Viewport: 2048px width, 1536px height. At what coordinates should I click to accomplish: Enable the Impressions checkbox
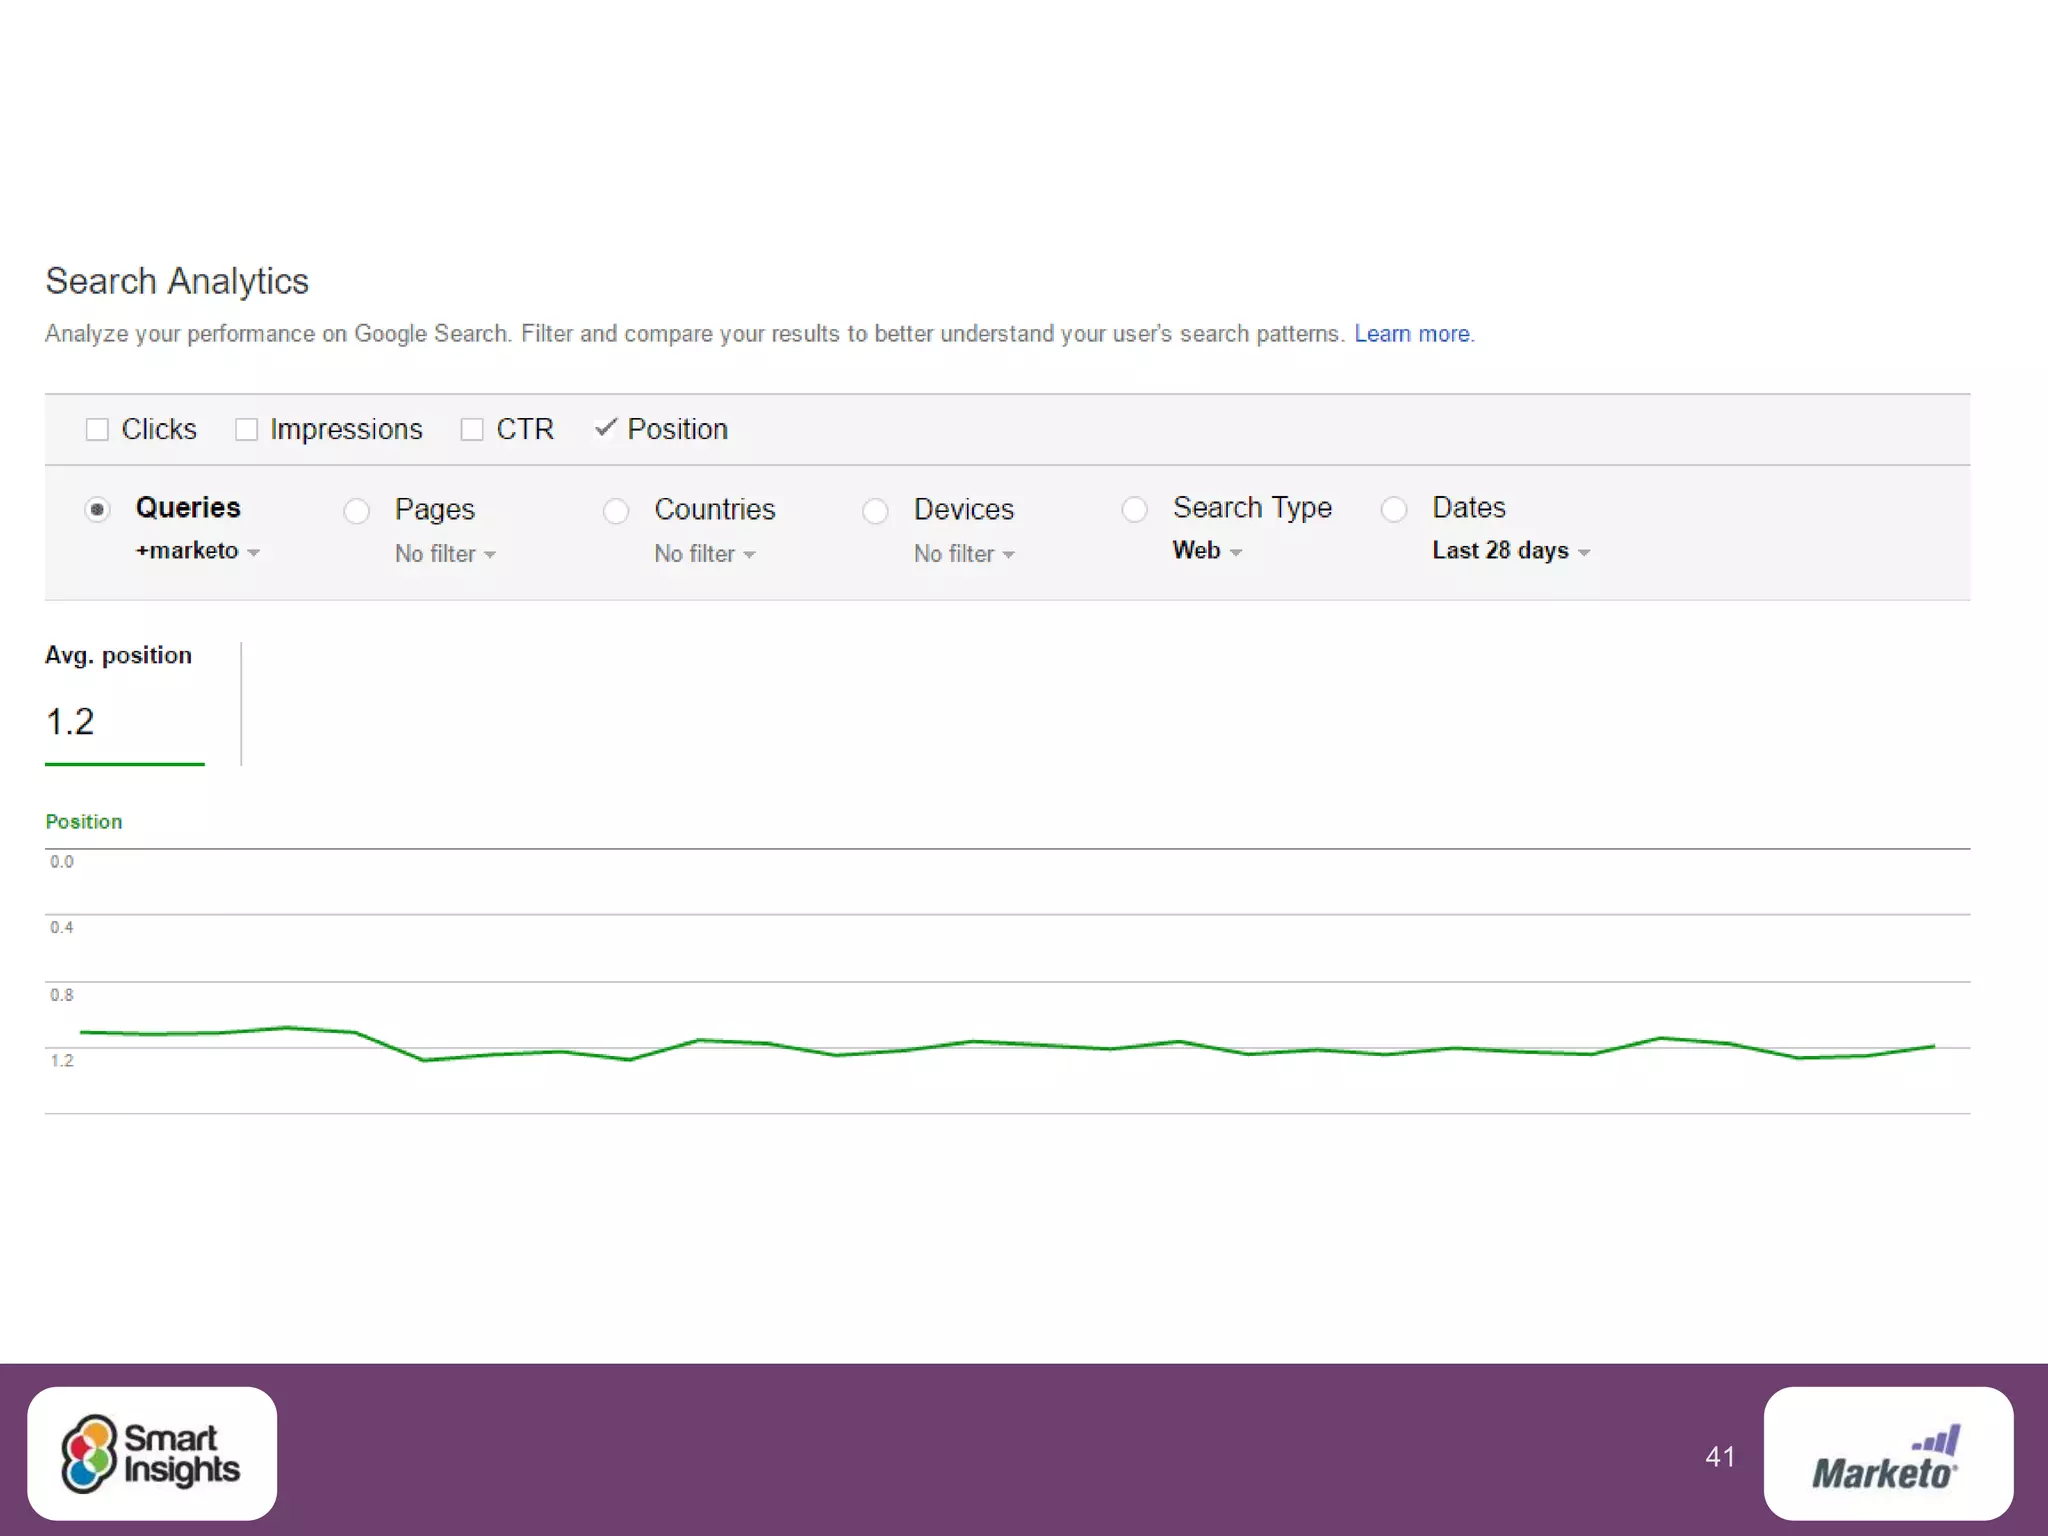tap(246, 430)
